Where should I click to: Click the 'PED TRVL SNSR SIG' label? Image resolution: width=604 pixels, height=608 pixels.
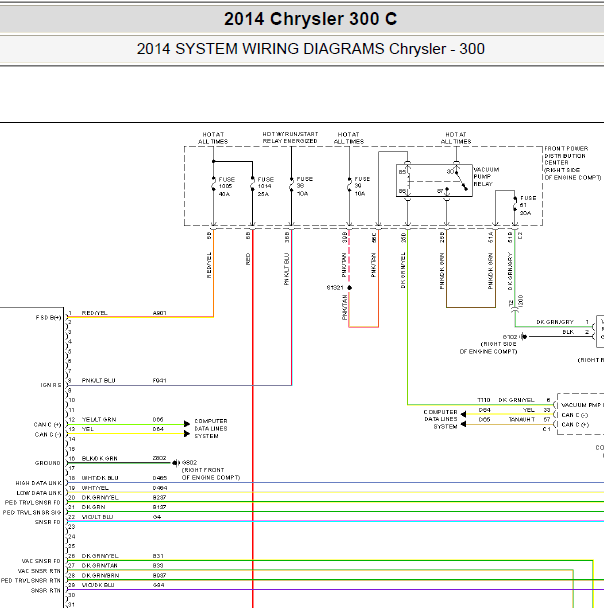(x=32, y=513)
